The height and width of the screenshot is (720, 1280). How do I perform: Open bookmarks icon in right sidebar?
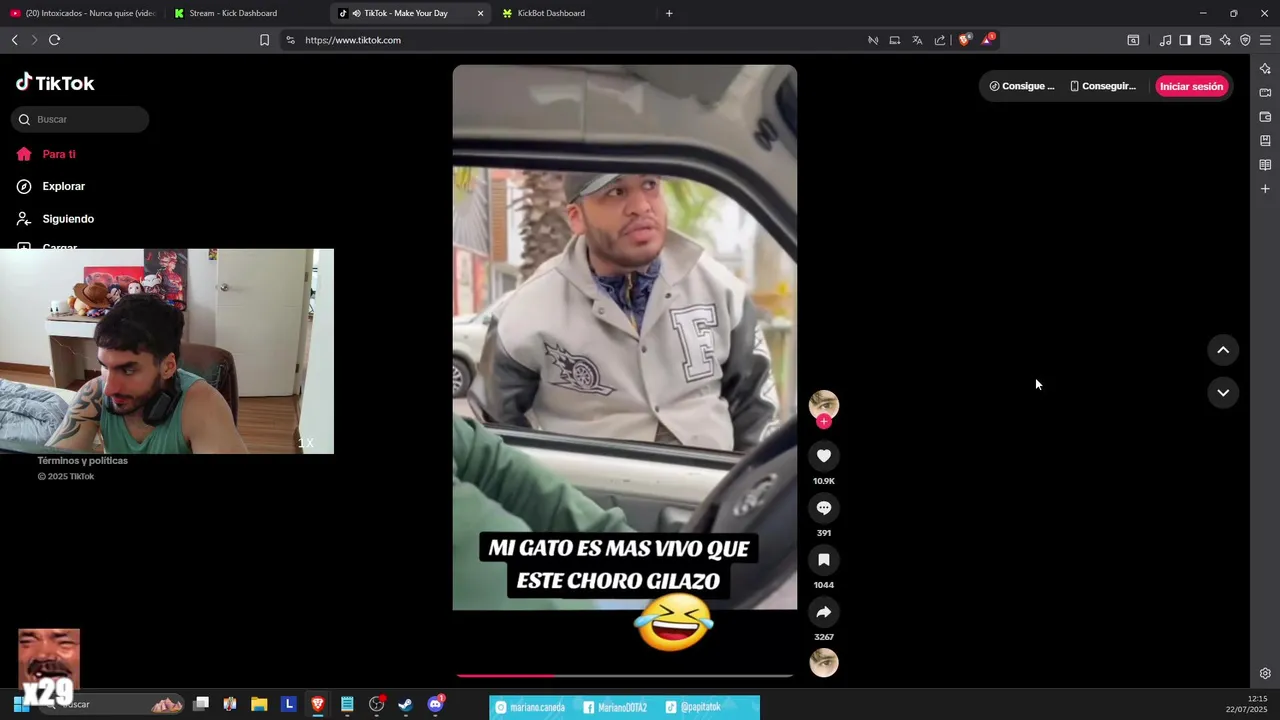pyautogui.click(x=1265, y=141)
